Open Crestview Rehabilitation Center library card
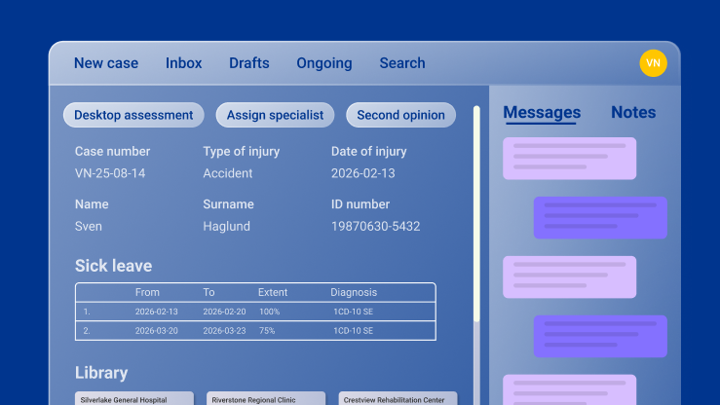This screenshot has width=720, height=405. tap(397, 398)
